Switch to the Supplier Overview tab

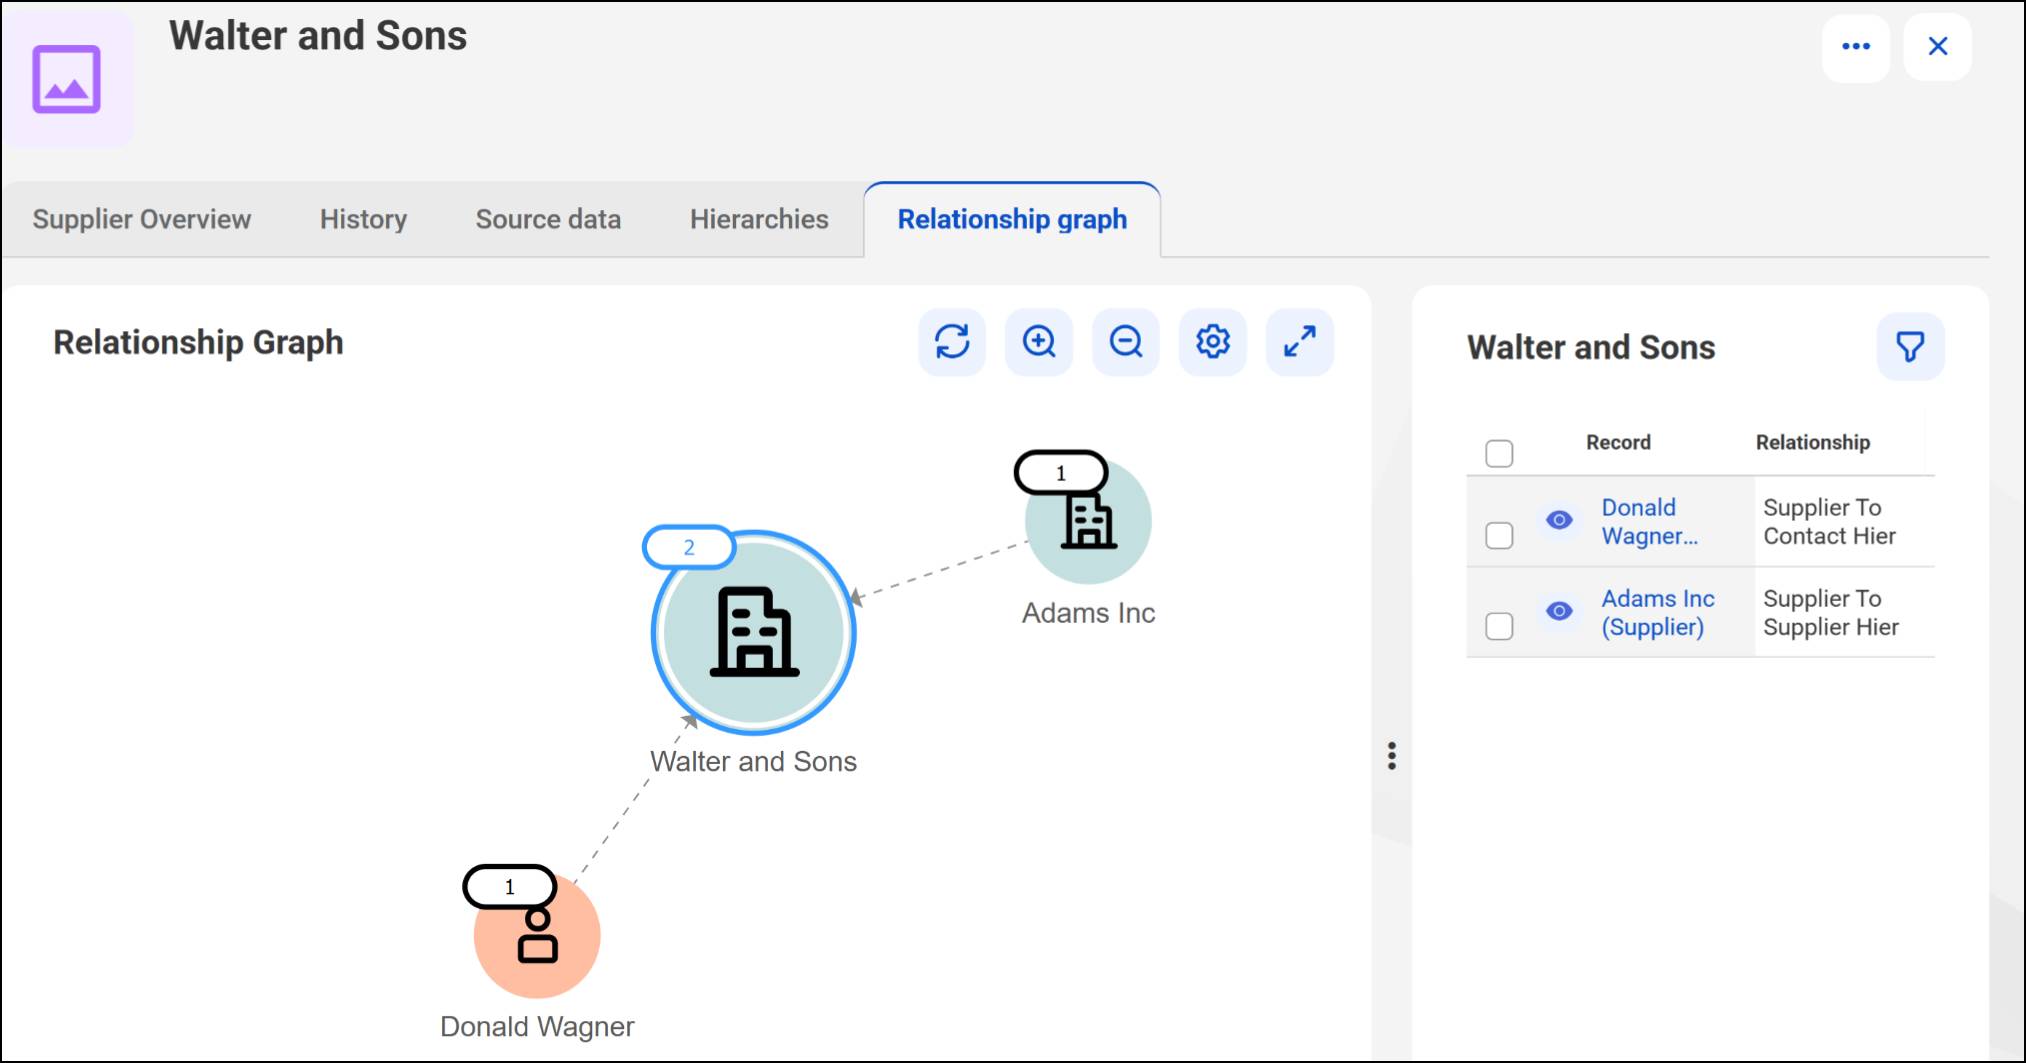point(142,219)
